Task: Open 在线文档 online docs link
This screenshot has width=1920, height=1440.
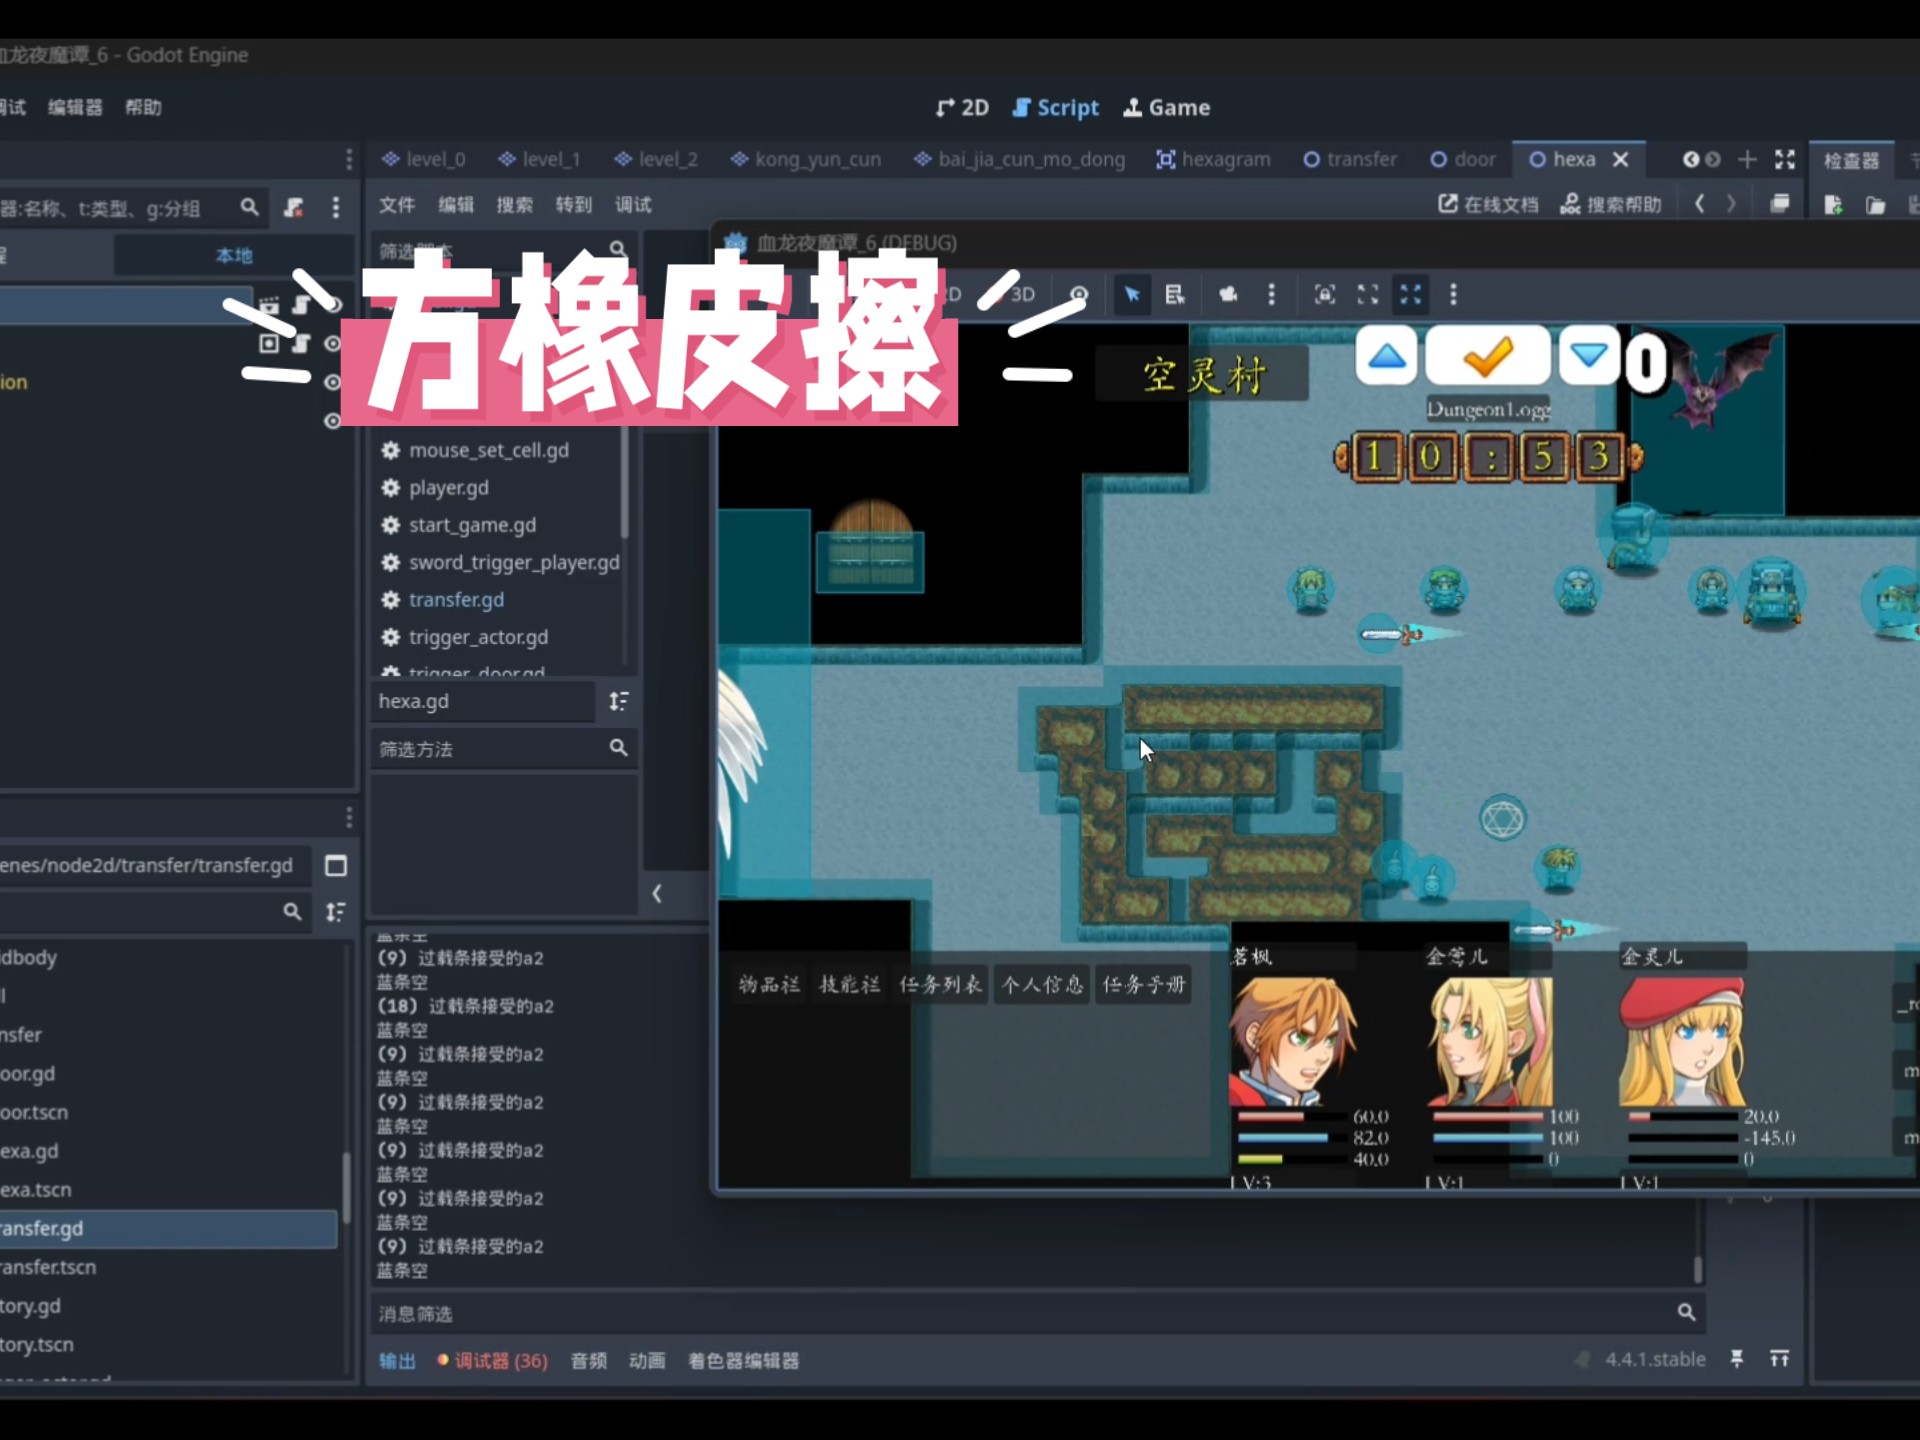Action: coord(1488,204)
